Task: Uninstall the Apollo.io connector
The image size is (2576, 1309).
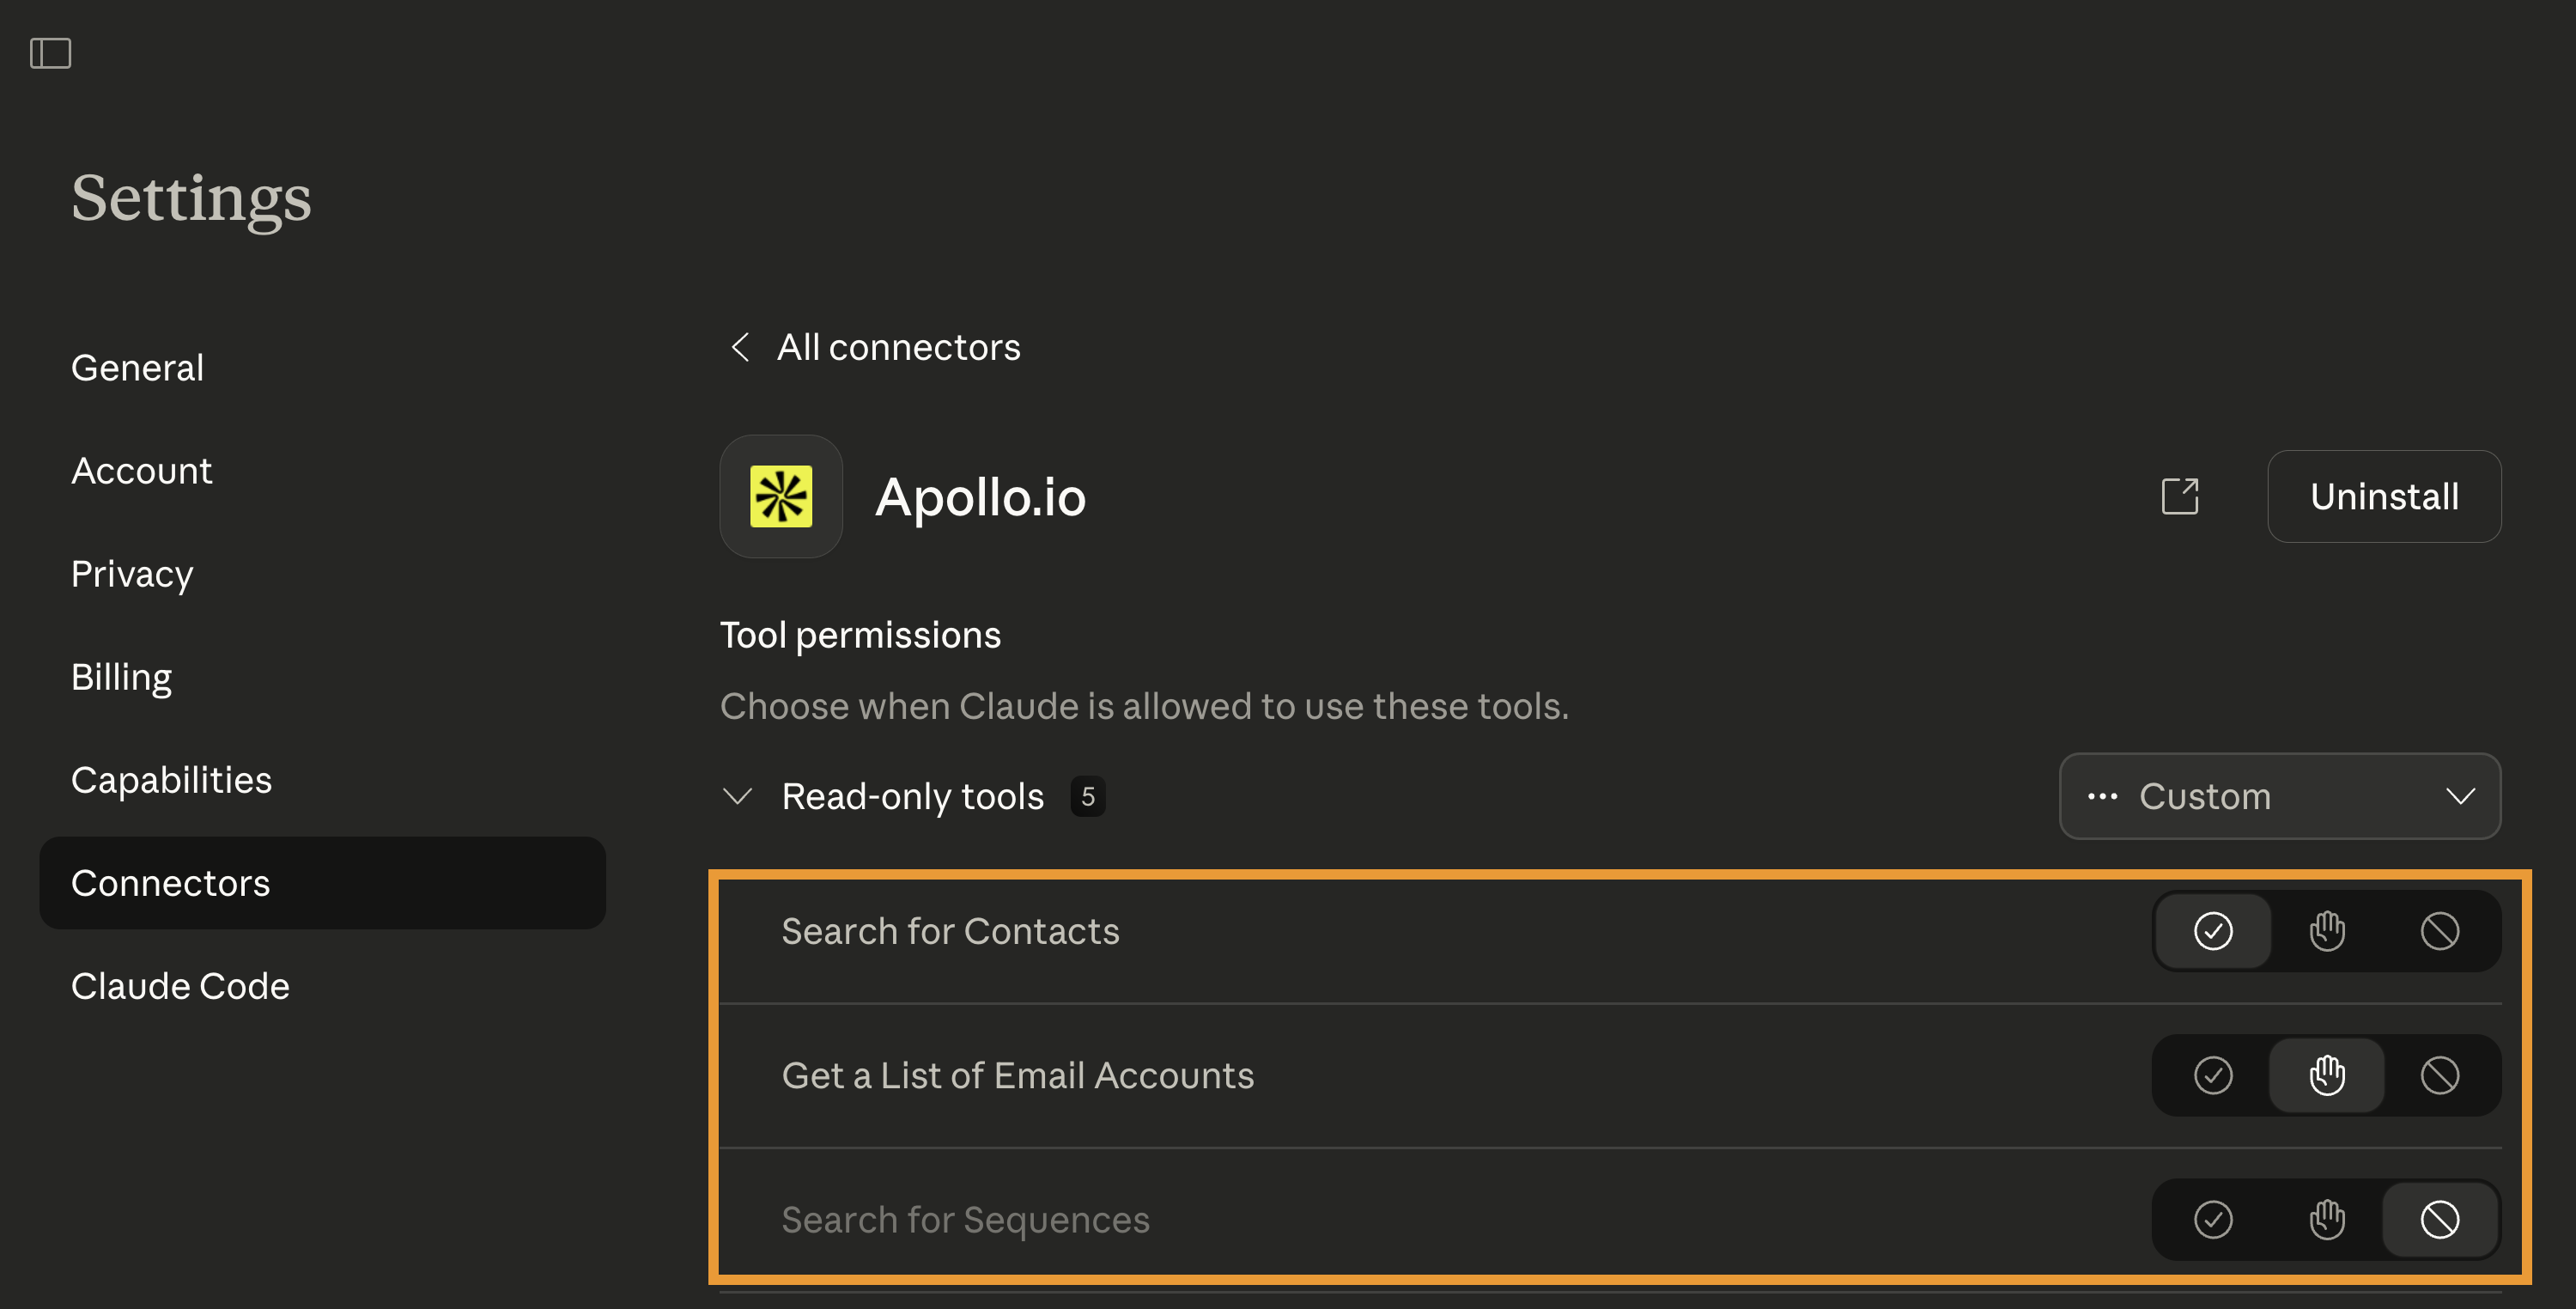Action: 2383,496
